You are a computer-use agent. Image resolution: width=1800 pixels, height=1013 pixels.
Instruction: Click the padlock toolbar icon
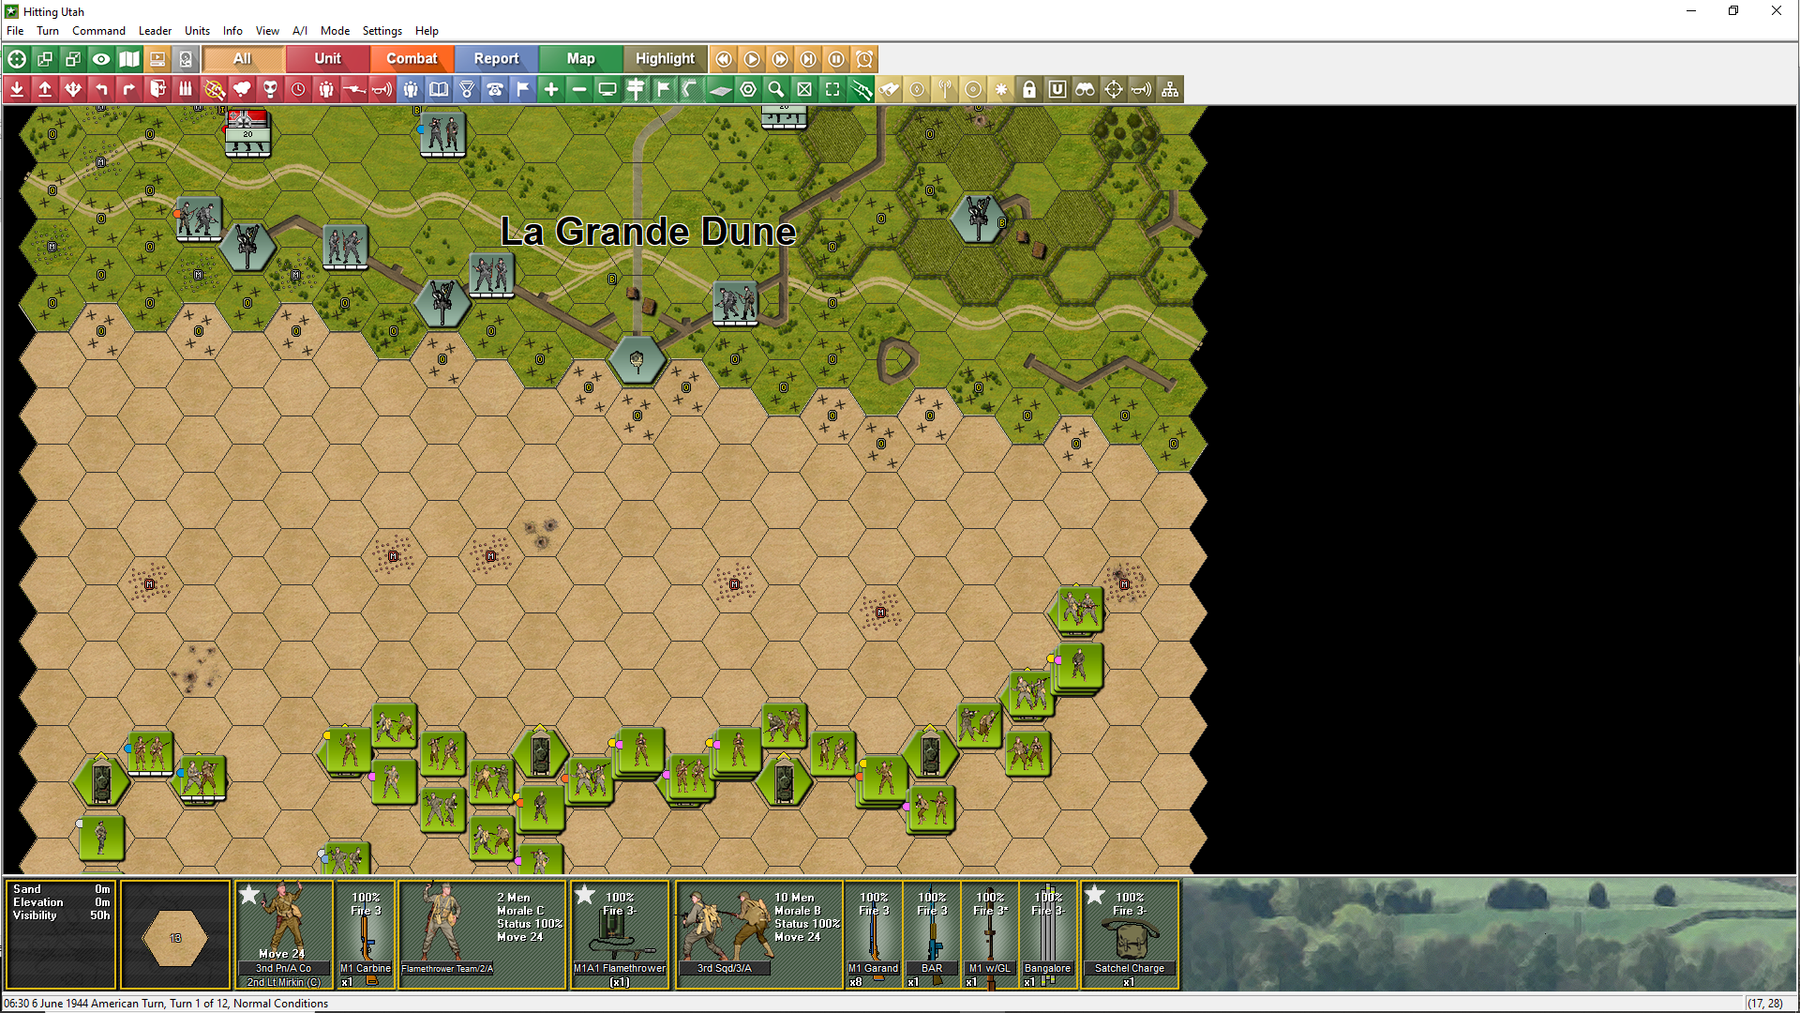point(1029,90)
